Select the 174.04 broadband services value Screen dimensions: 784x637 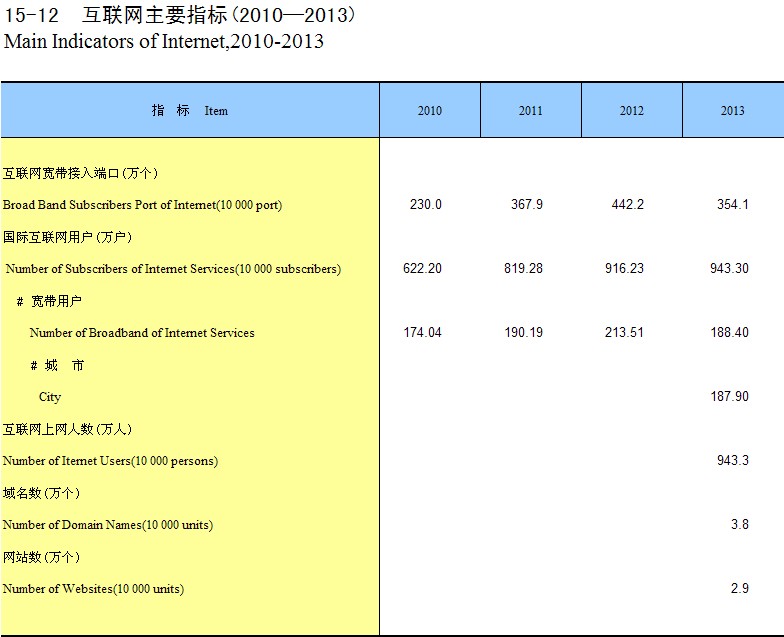422,333
